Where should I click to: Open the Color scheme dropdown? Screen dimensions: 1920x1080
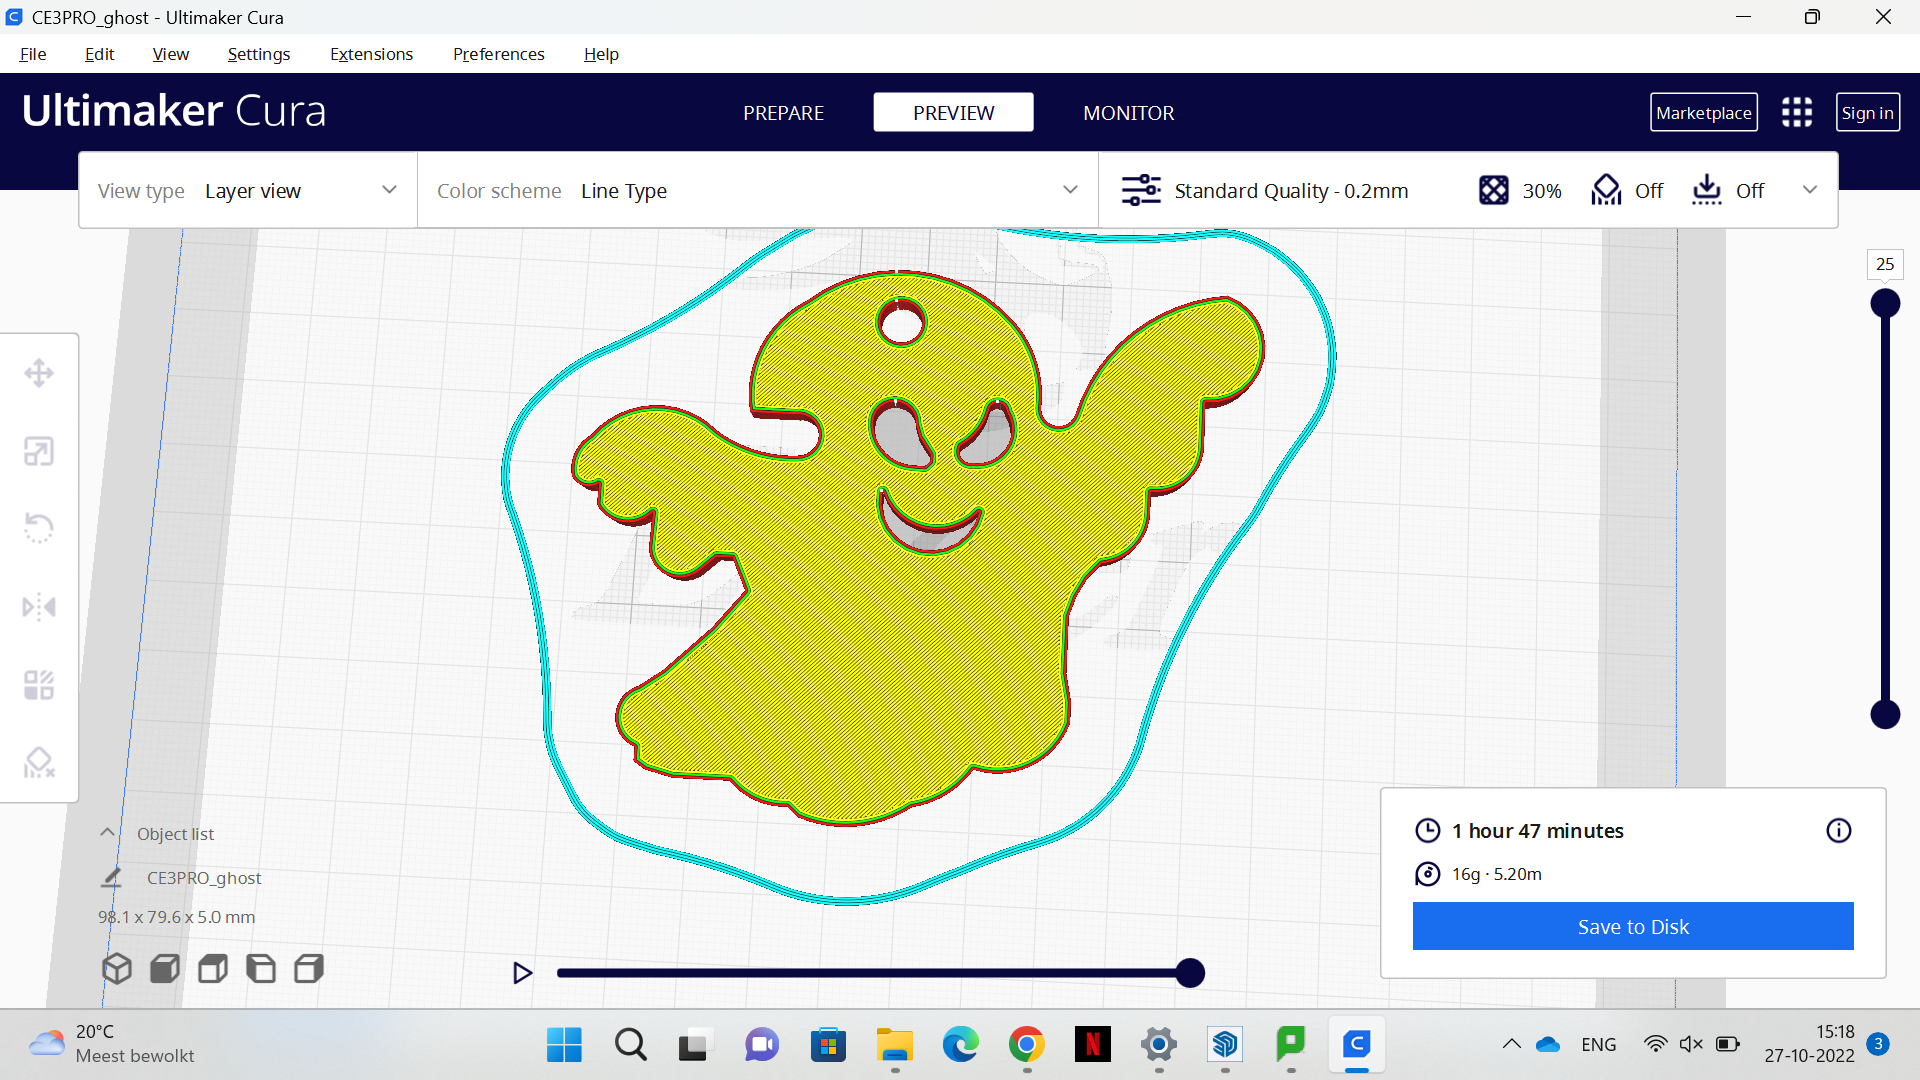click(758, 190)
